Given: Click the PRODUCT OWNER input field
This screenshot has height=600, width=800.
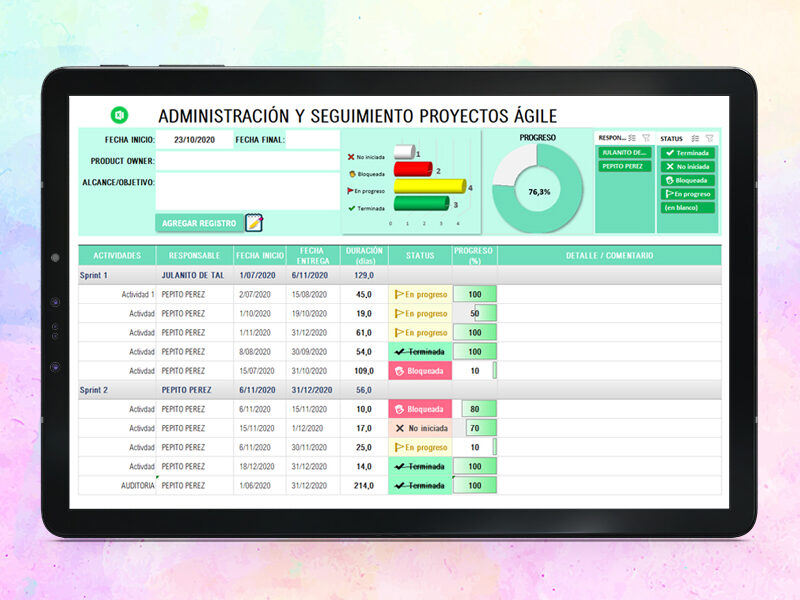Looking at the screenshot, I should 247,161.
